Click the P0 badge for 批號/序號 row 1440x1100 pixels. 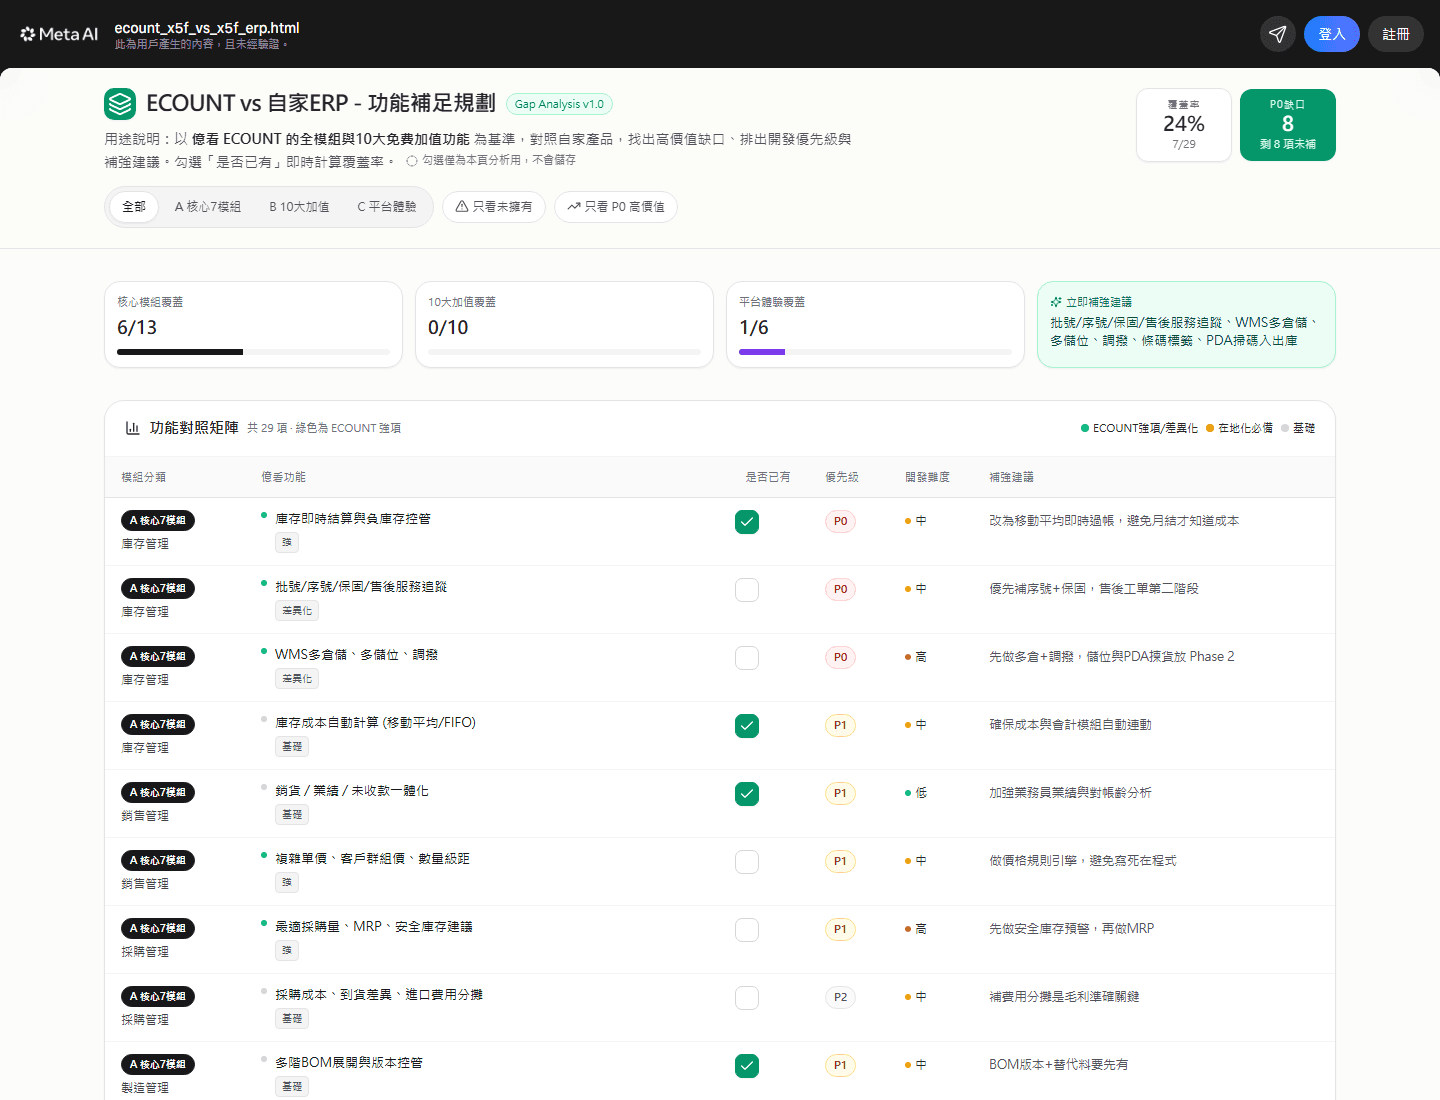click(840, 589)
